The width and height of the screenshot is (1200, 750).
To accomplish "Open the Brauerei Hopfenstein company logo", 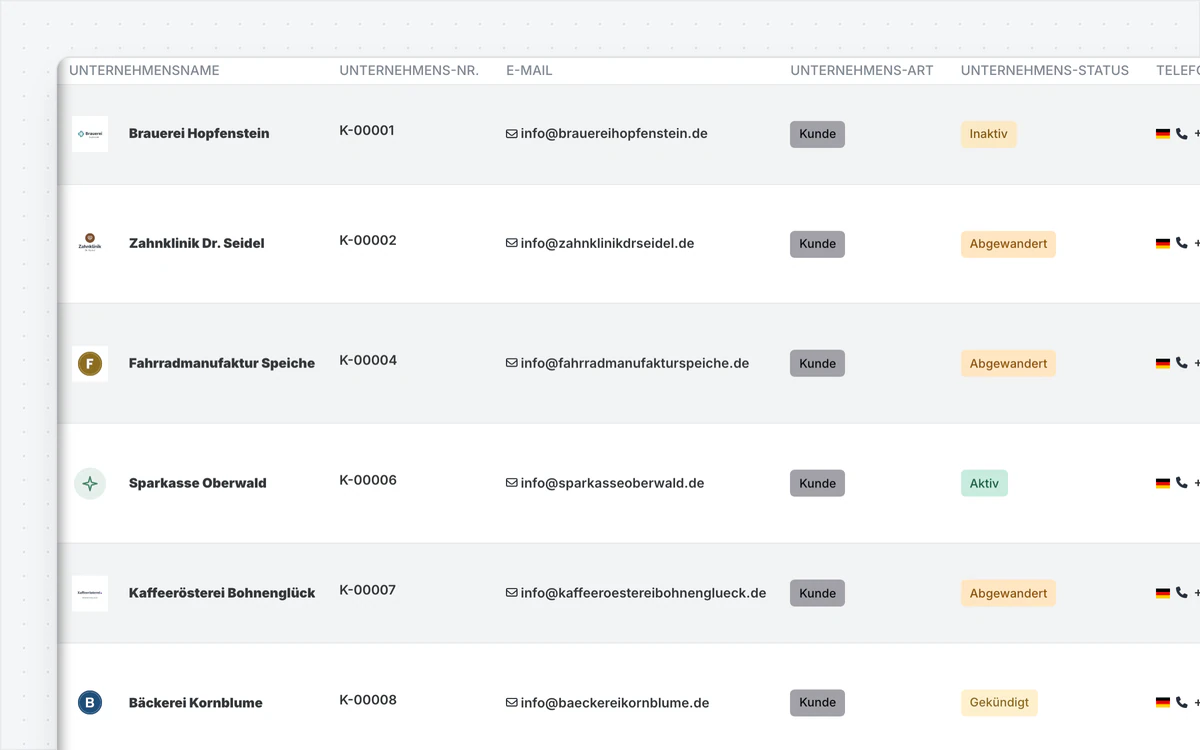I will pyautogui.click(x=90, y=134).
